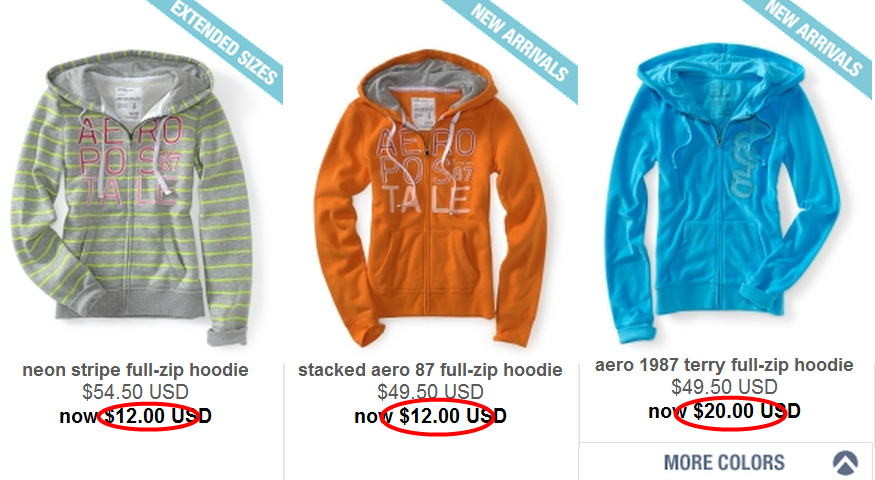This screenshot has height=480, width=875.
Task: Select the $54.50 USD original price
Action: [x=136, y=392]
